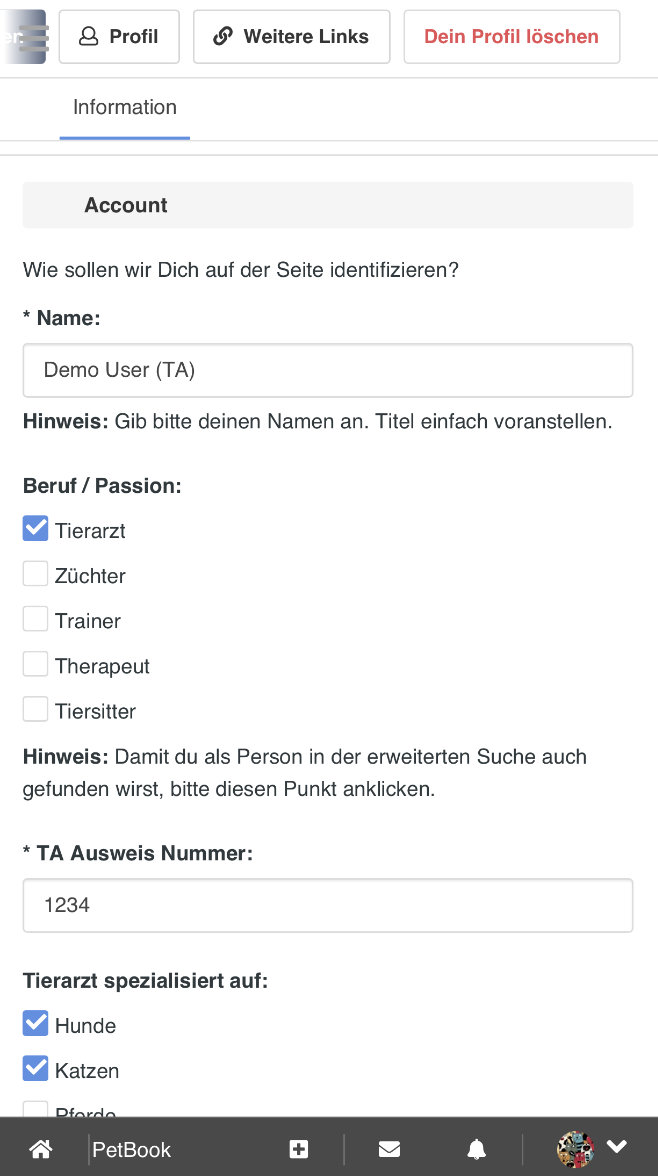Open the hamburger menu icon
This screenshot has width=658, height=1176.
pos(33,37)
